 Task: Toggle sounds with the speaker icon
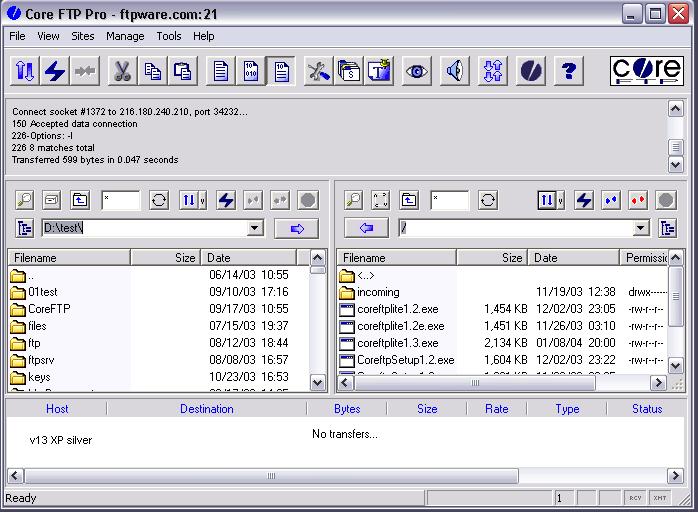(x=455, y=71)
